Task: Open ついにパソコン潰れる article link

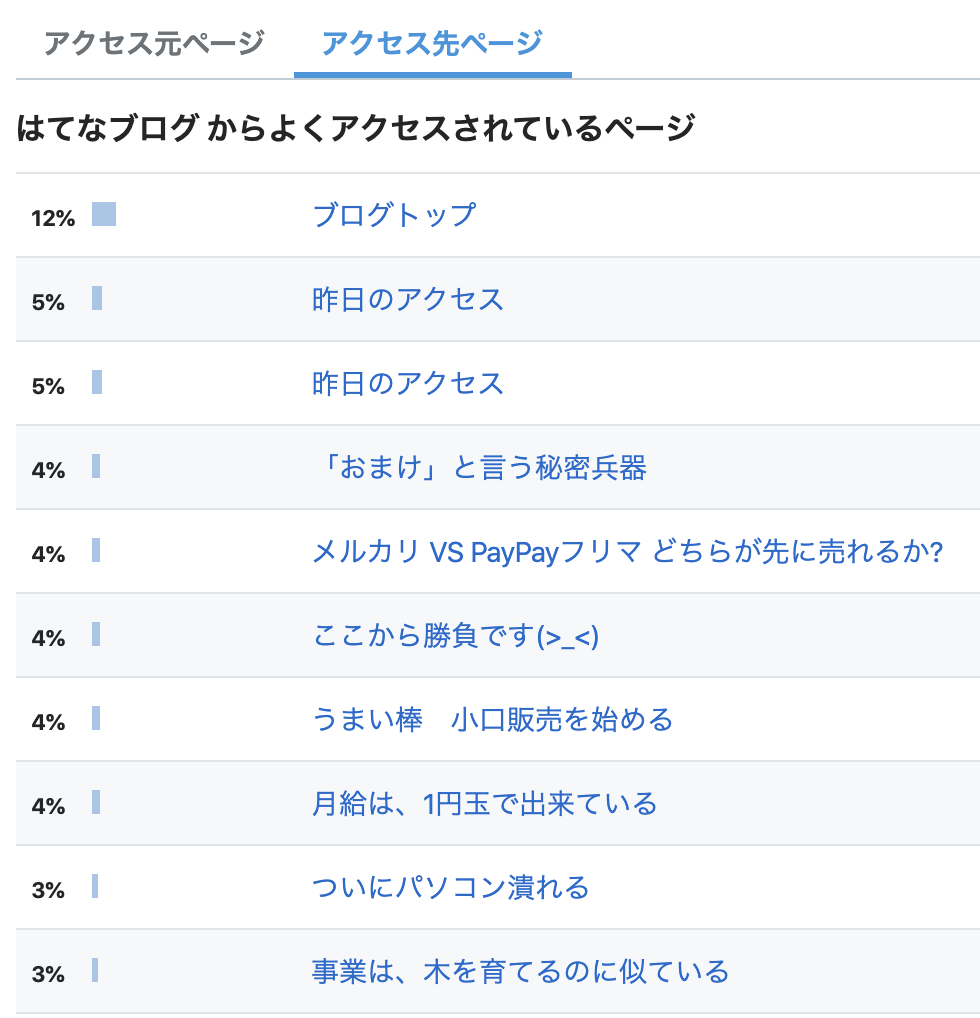Action: pos(451,888)
